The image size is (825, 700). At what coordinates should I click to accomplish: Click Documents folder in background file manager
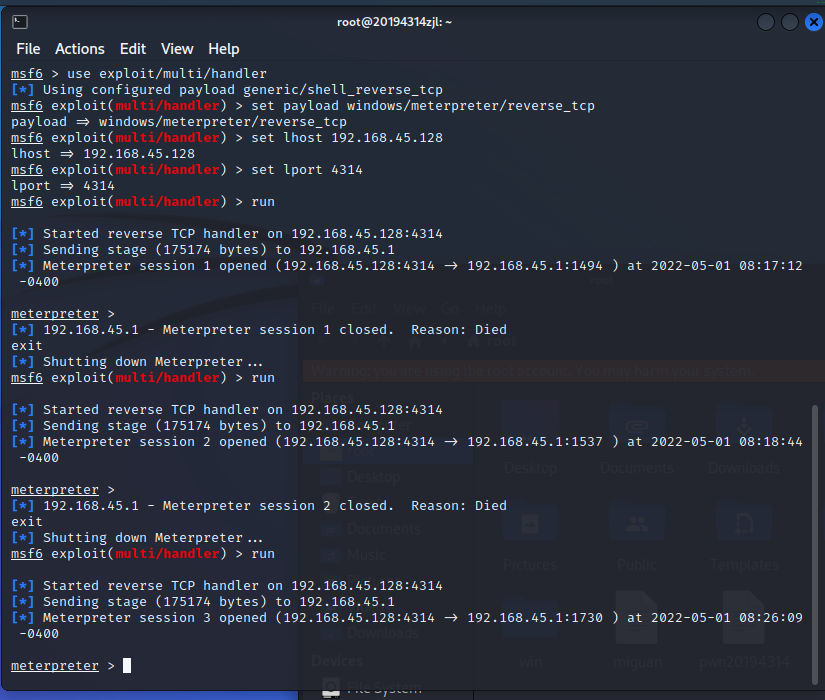tap(637, 439)
